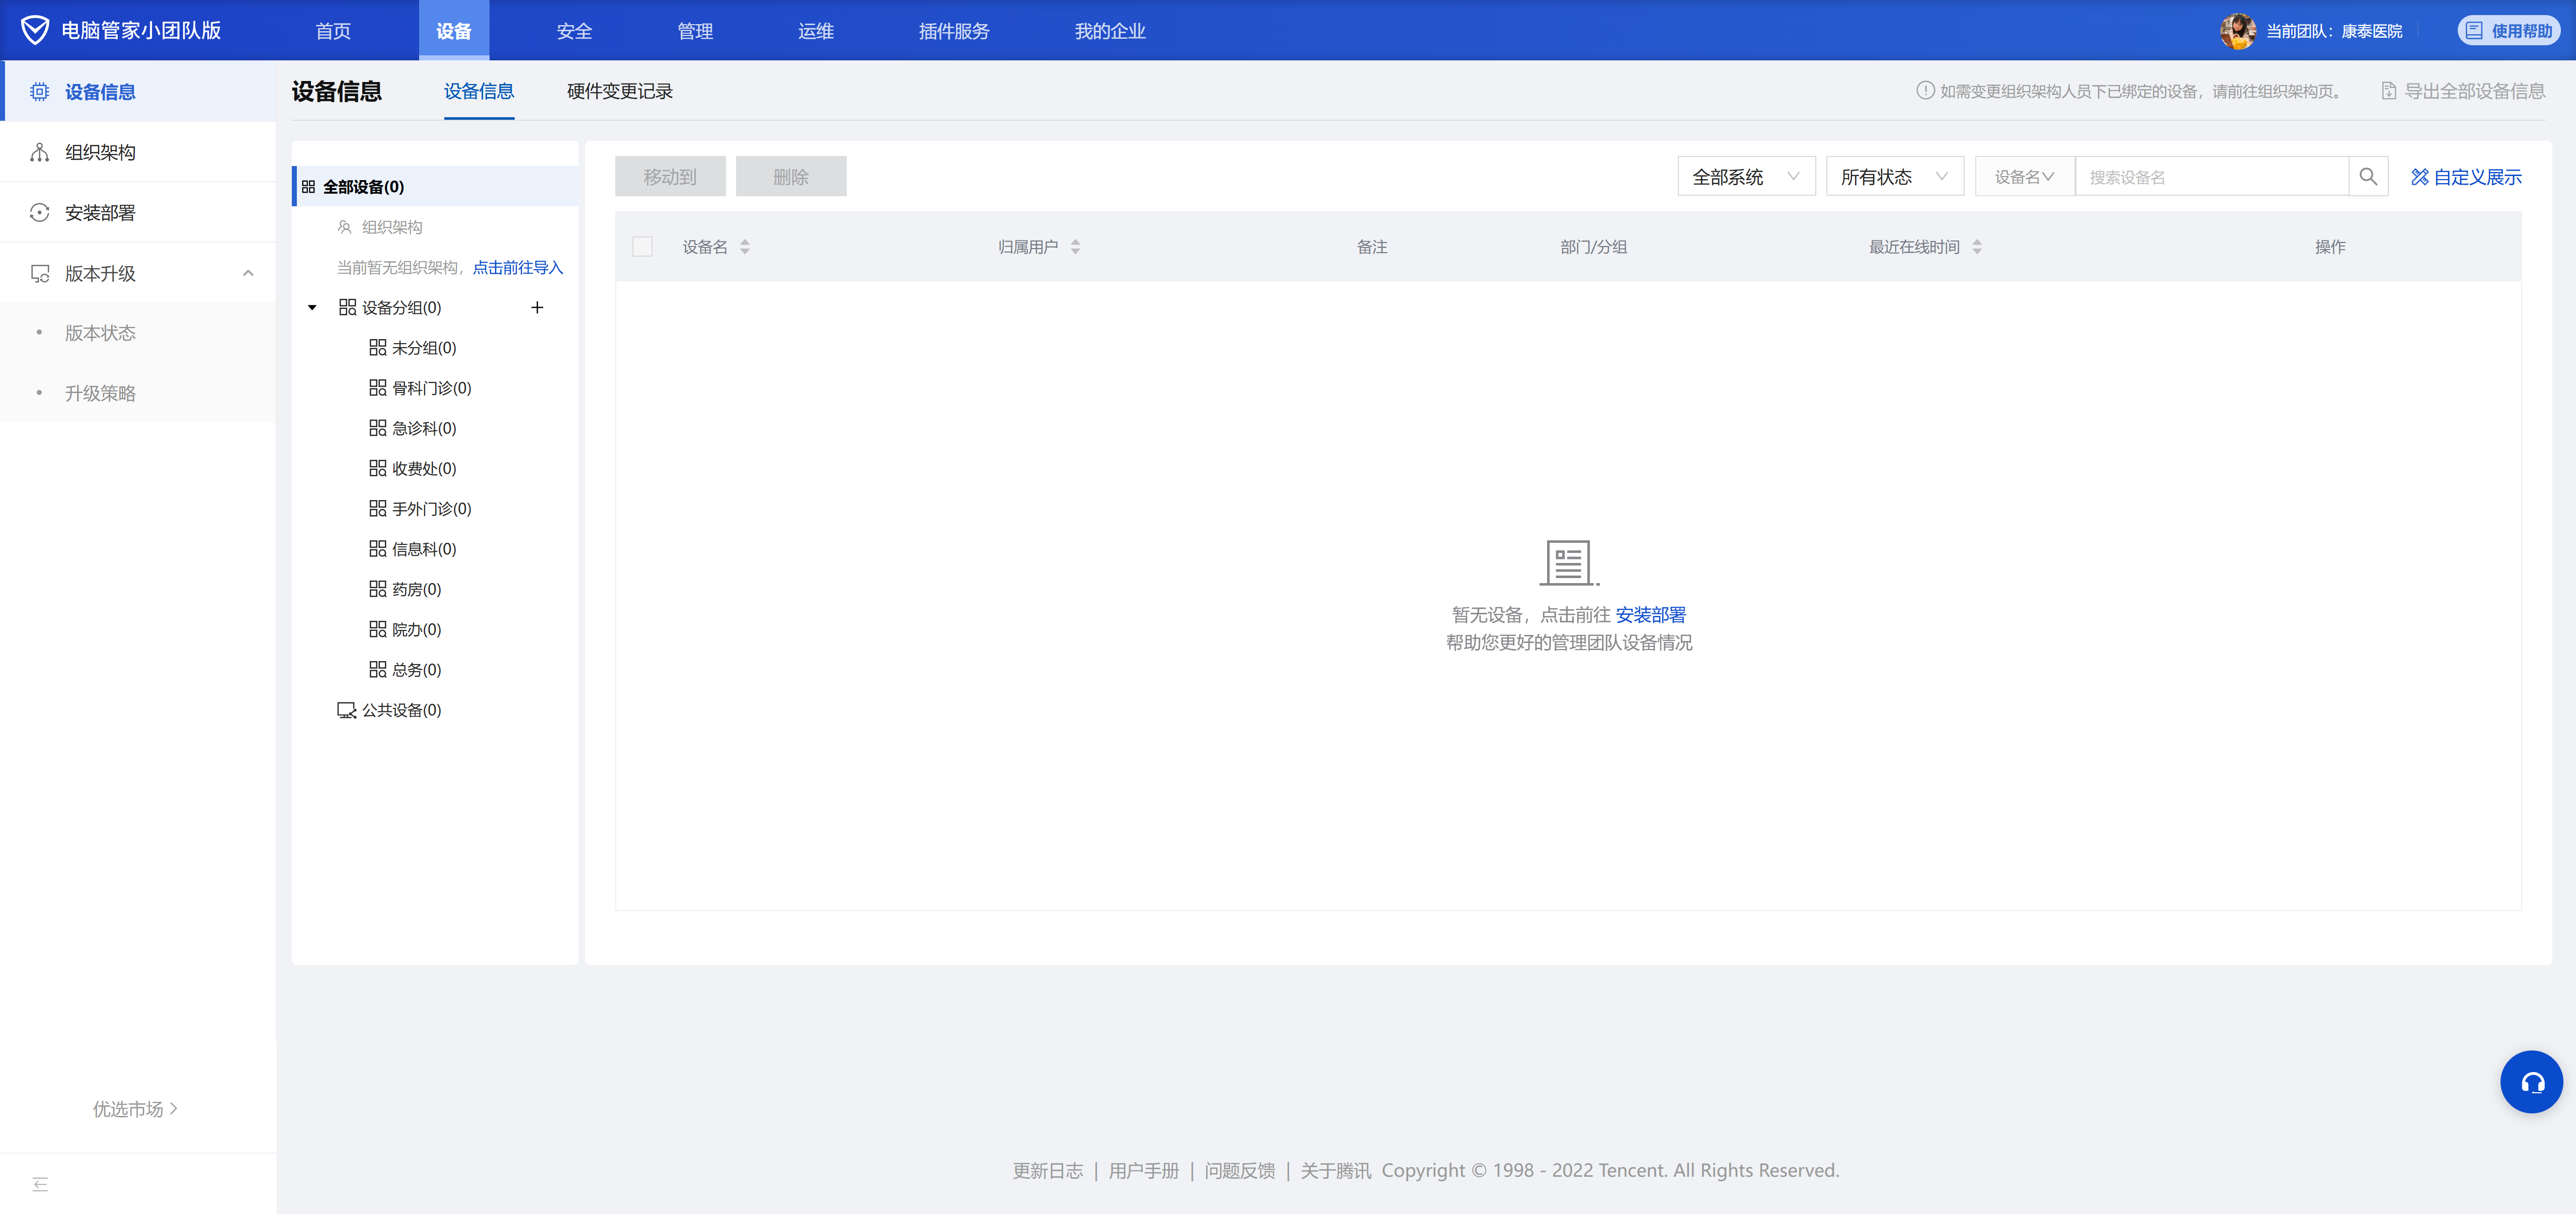Viewport: 2576px width, 1214px height.
Task: Click the 点击前往导入 link
Action: [517, 268]
